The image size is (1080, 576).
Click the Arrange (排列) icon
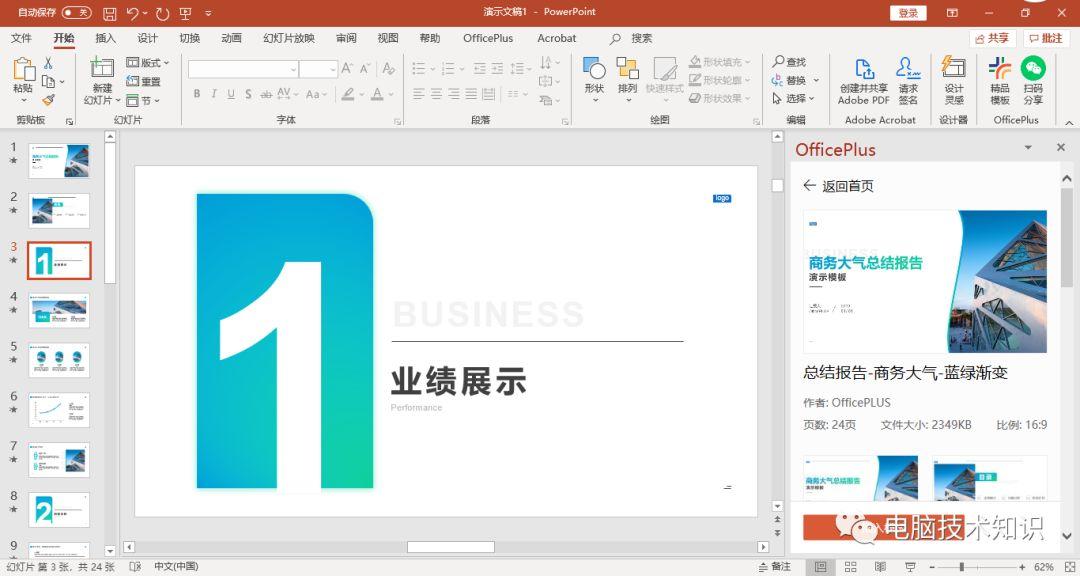pos(627,69)
